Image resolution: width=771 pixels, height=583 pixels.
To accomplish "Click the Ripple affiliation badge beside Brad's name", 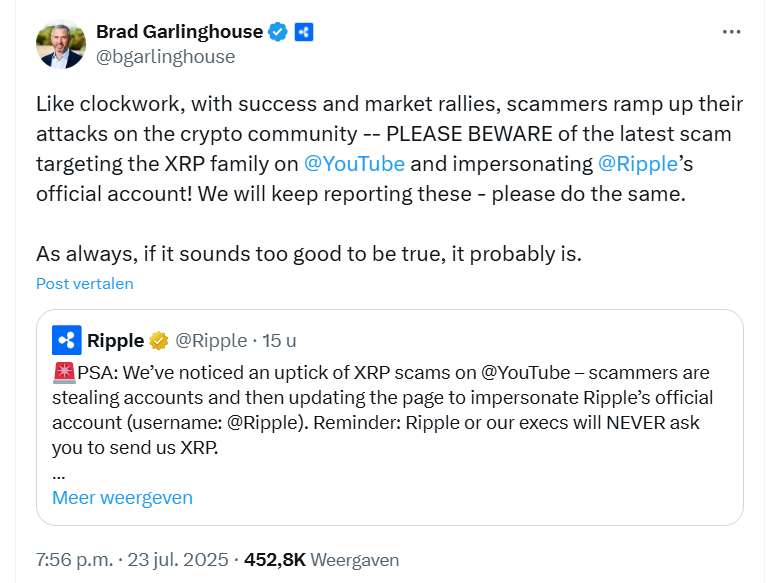I will coord(304,32).
